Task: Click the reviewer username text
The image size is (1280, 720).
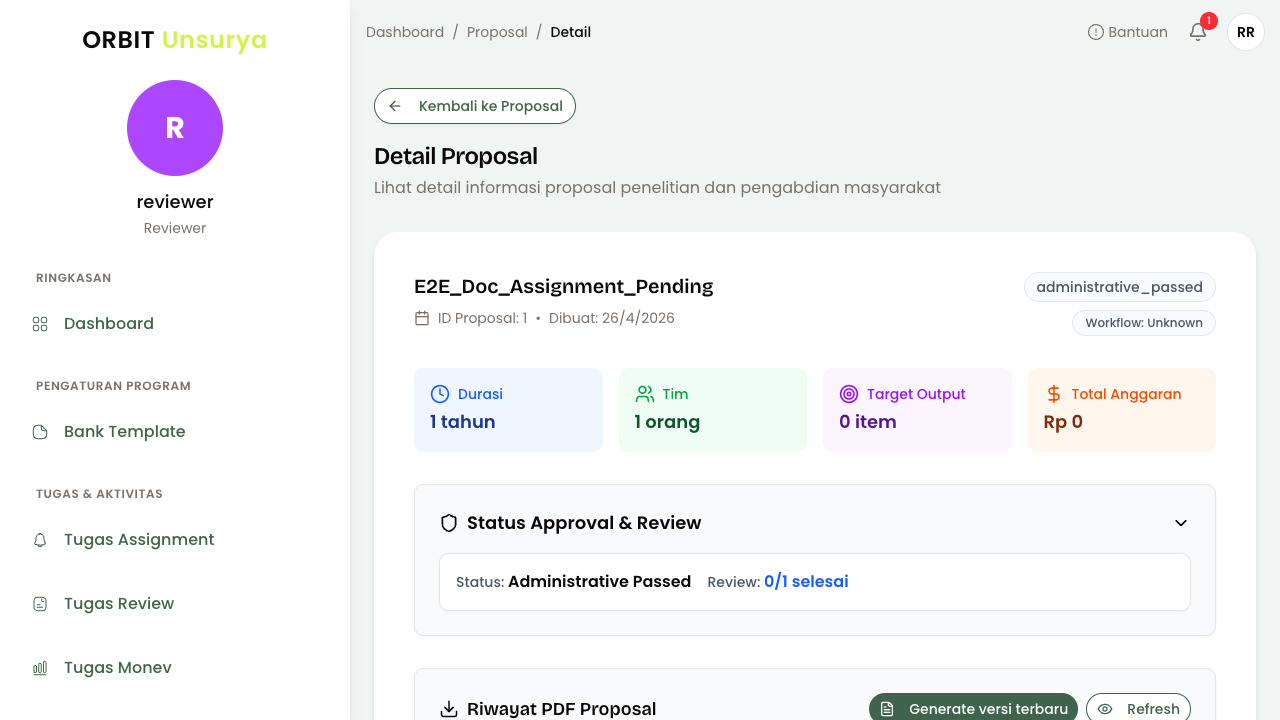Action: pos(175,202)
